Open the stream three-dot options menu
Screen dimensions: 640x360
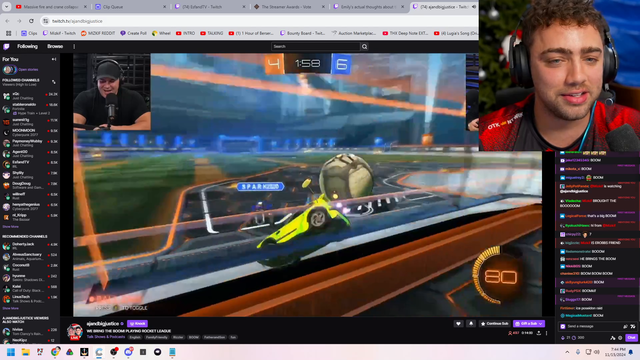[x=547, y=333]
